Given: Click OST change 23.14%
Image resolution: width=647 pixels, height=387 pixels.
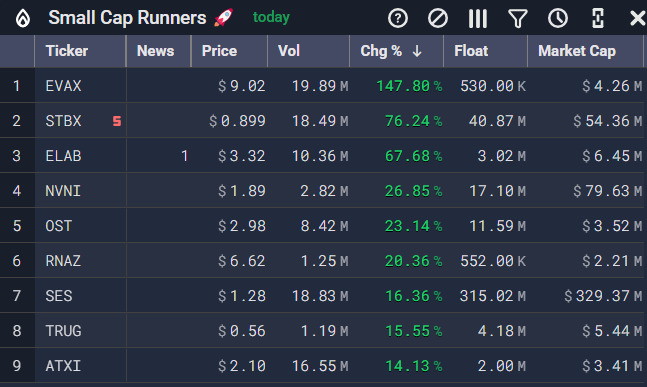Looking at the screenshot, I should coord(413,226).
